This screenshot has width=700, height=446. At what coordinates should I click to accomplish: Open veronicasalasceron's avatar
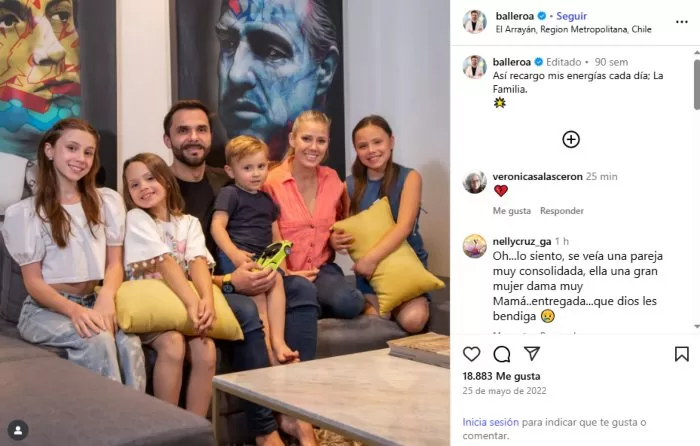coord(475,182)
